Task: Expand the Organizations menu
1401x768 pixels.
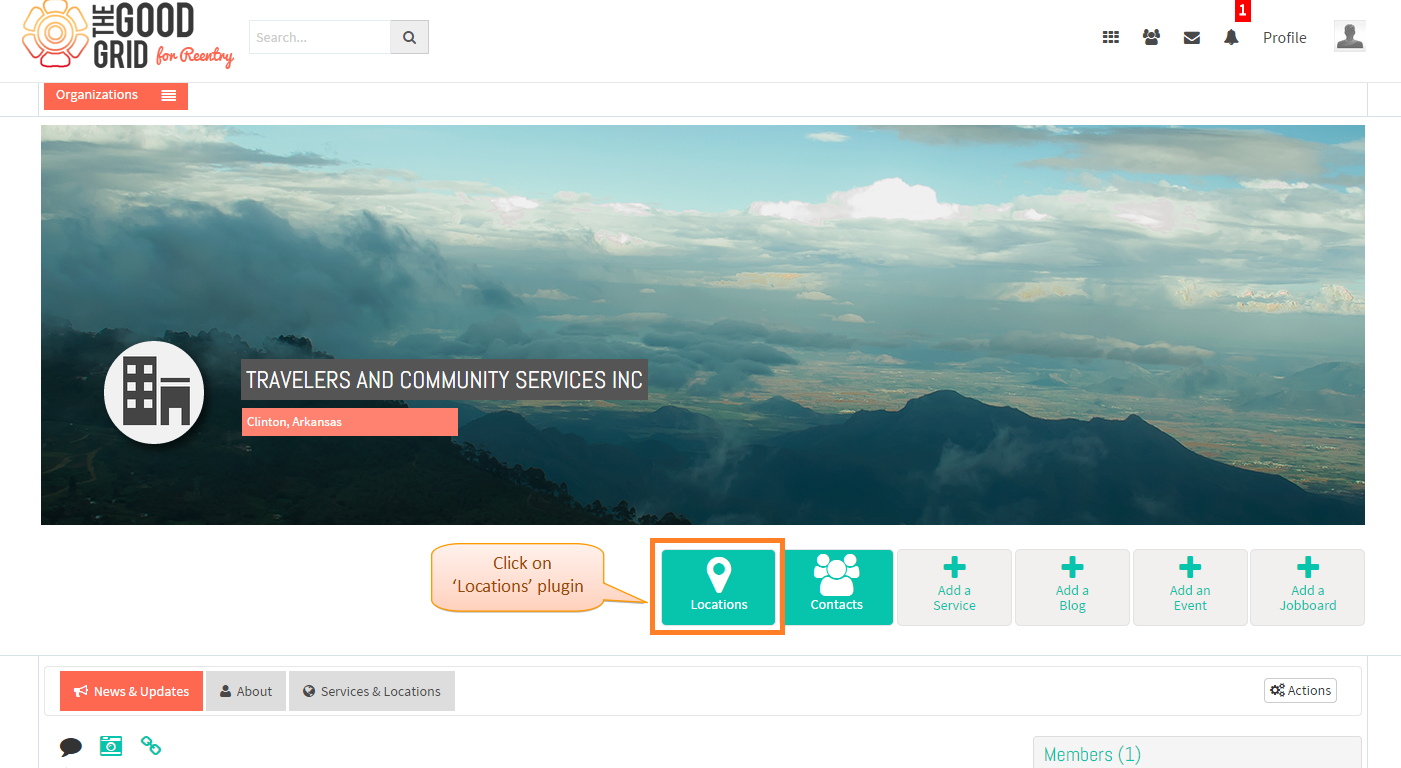Action: pos(116,95)
